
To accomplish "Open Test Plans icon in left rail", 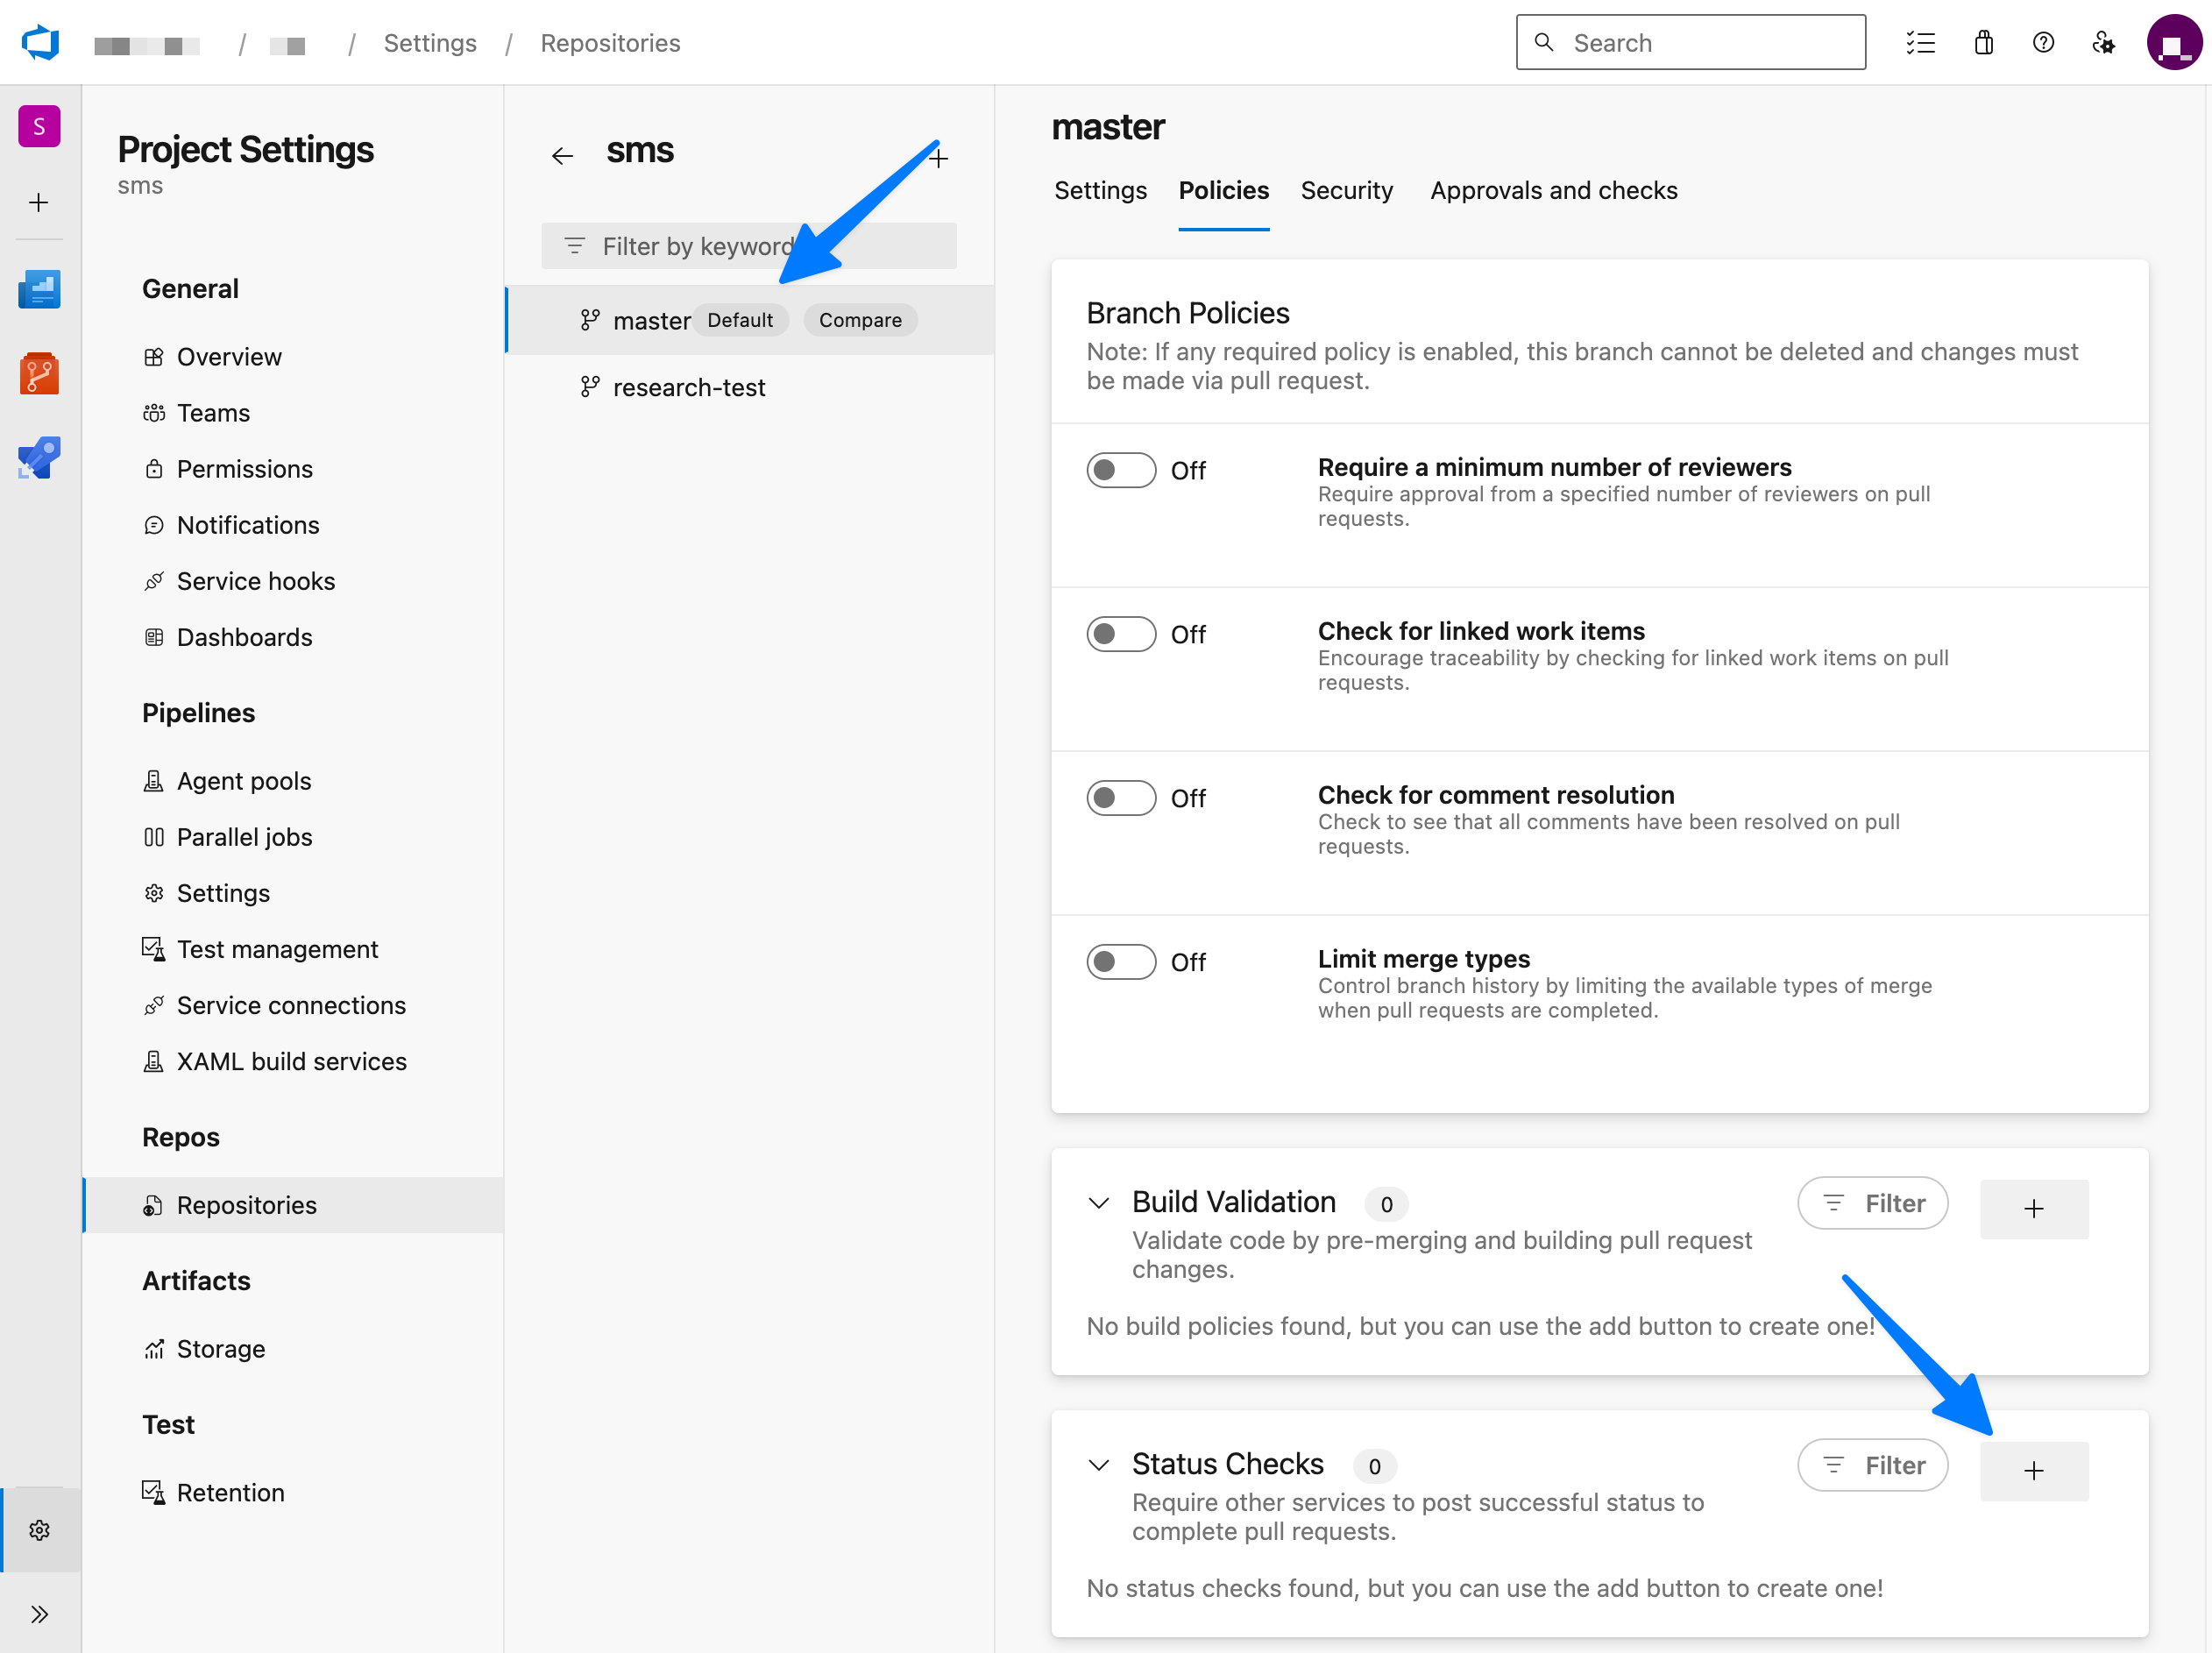I will (39, 457).
